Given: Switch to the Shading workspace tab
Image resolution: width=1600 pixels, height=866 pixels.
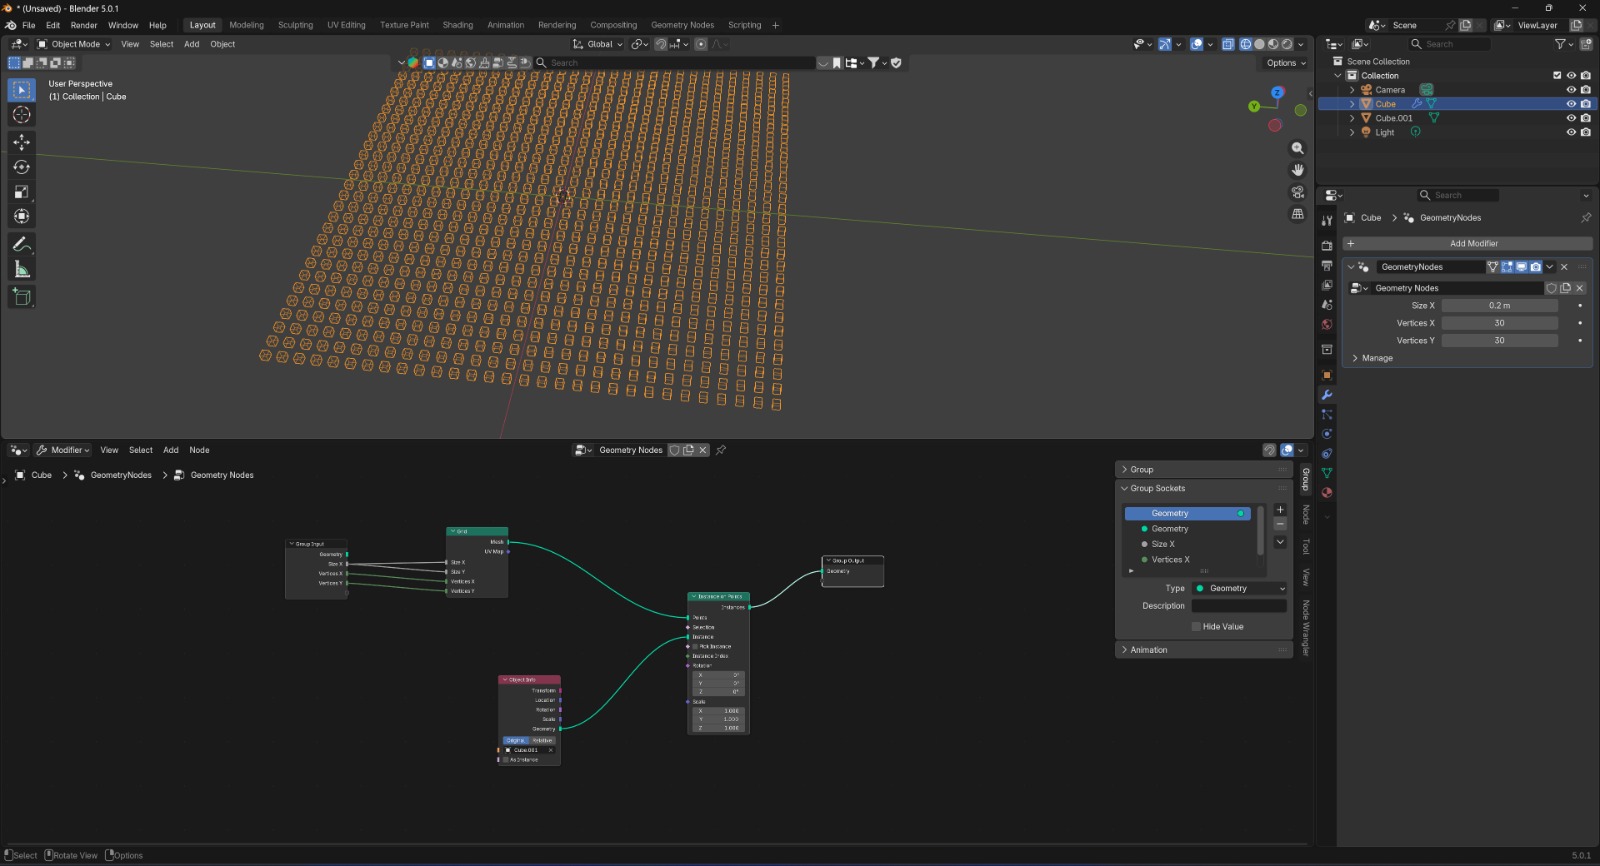Looking at the screenshot, I should [x=457, y=25].
